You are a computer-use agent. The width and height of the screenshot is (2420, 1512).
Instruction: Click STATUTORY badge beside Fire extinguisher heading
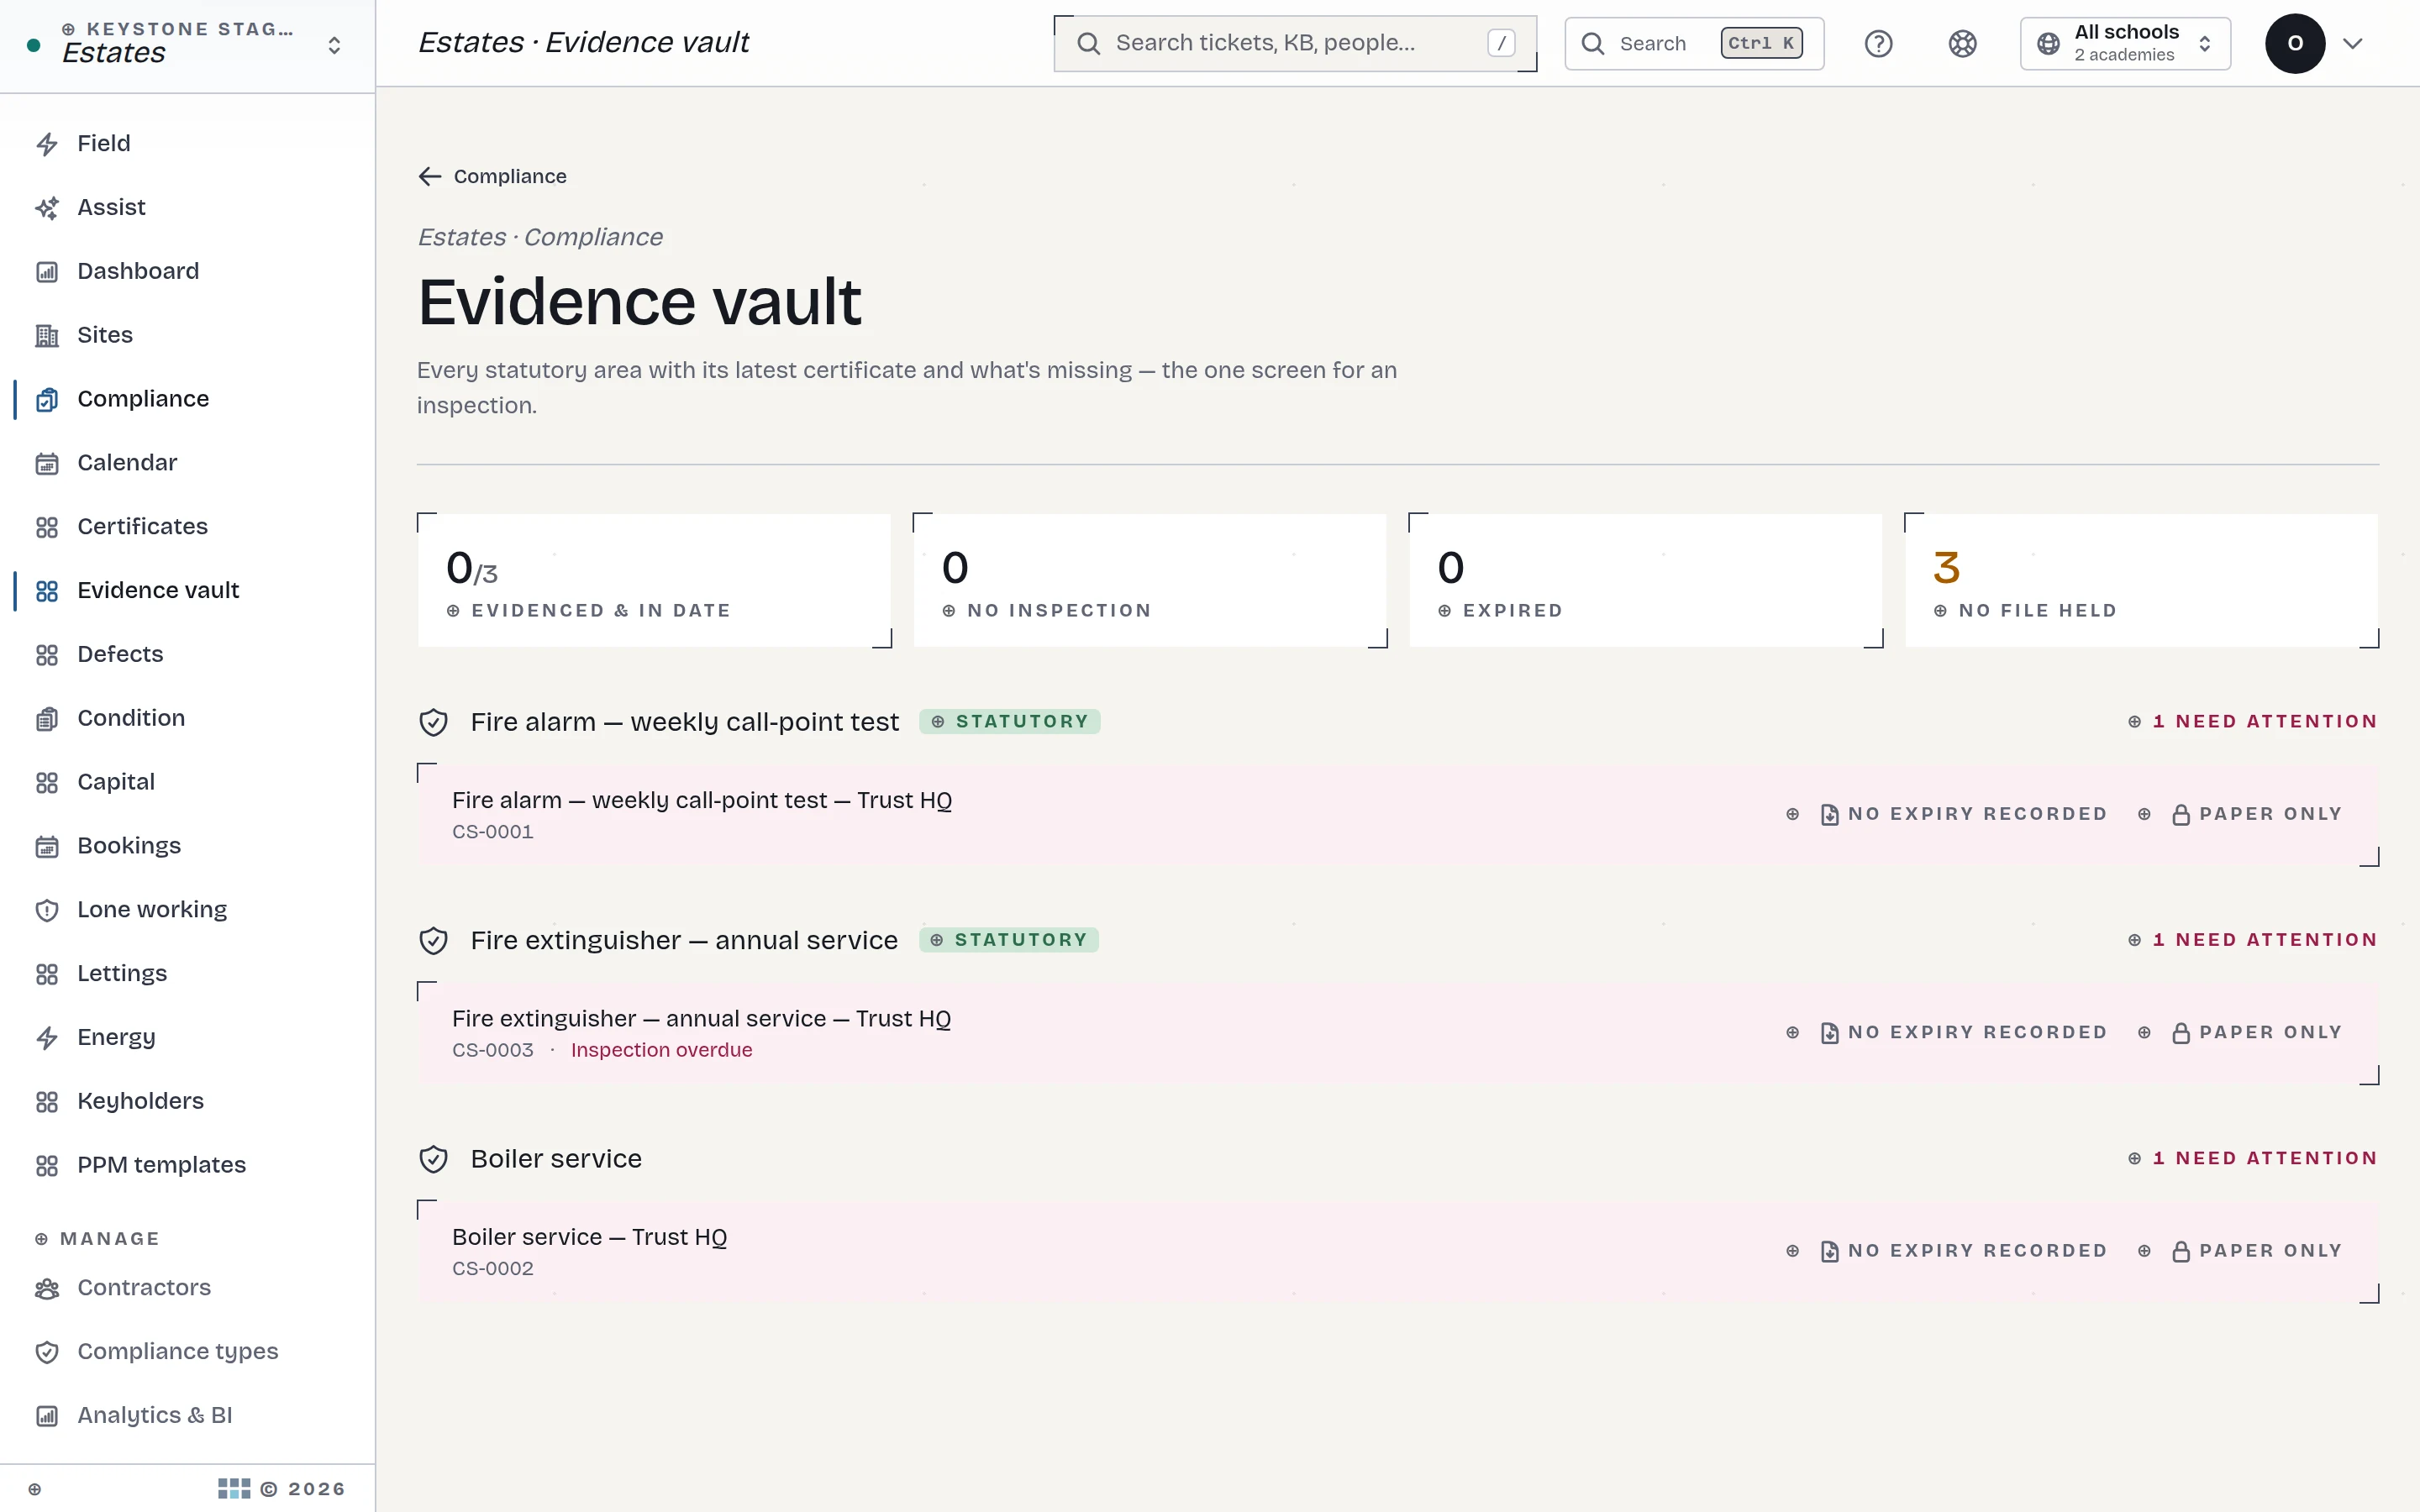1009,940
